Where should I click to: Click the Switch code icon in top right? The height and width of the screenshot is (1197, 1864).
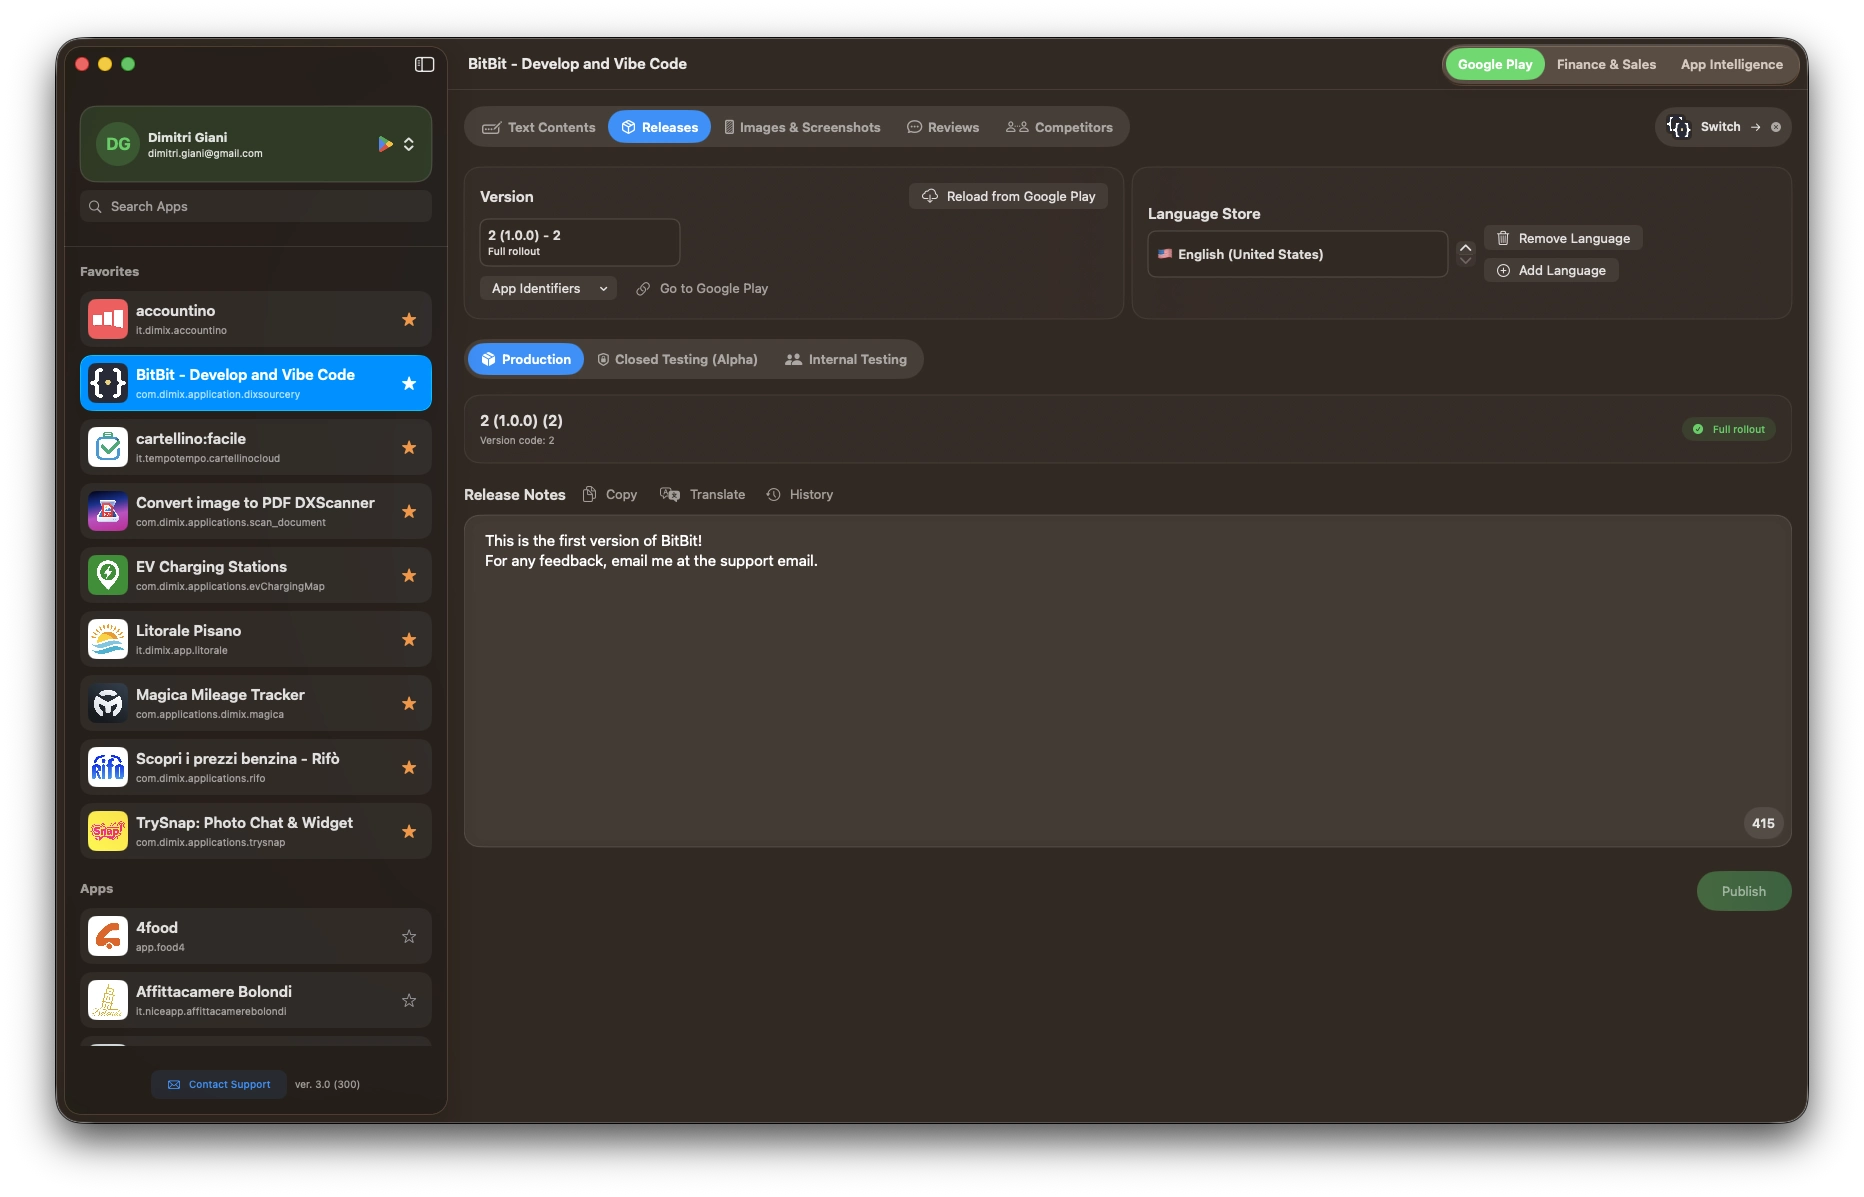(x=1679, y=127)
